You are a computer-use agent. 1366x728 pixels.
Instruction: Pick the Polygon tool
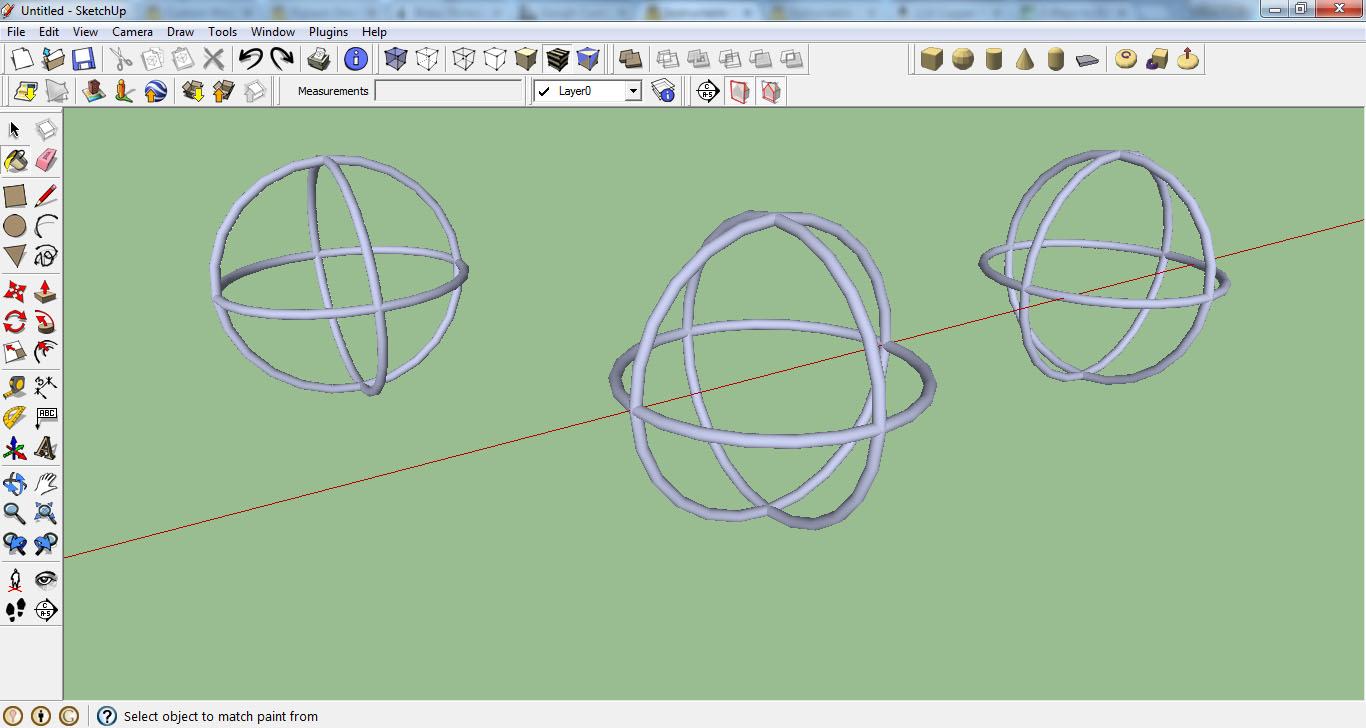[x=15, y=256]
